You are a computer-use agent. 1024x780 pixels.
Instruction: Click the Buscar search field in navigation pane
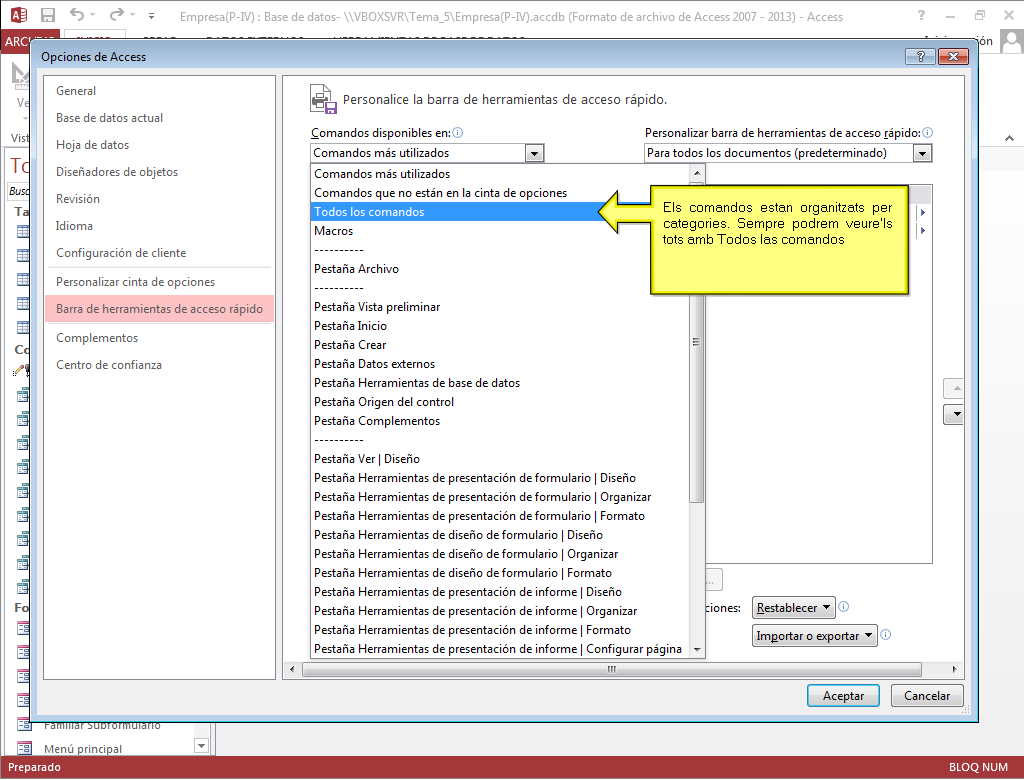[18, 191]
